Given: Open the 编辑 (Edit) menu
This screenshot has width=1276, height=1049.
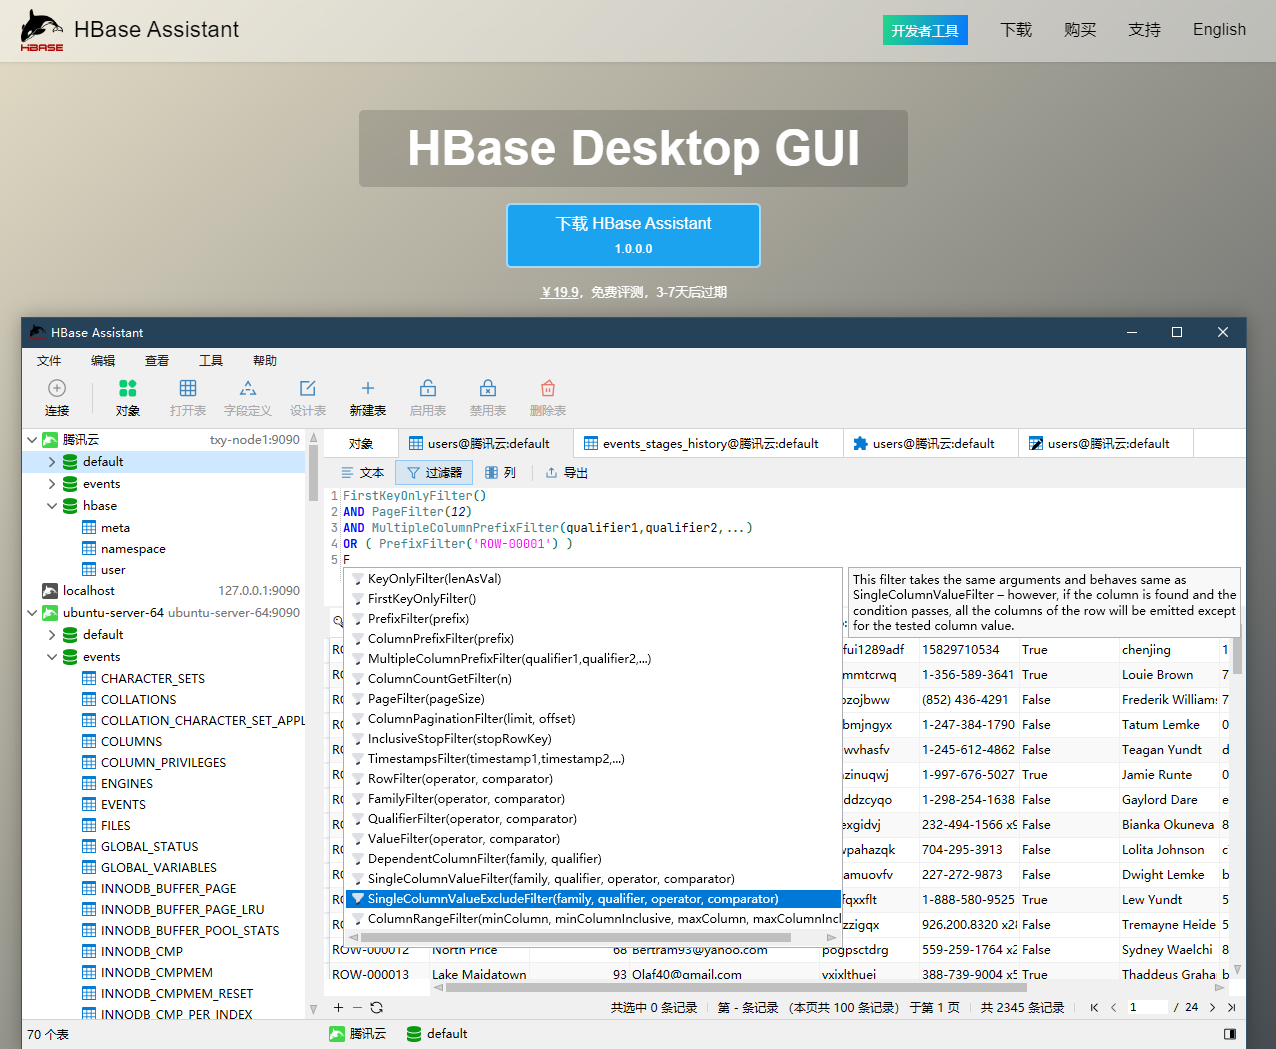Looking at the screenshot, I should tap(103, 361).
